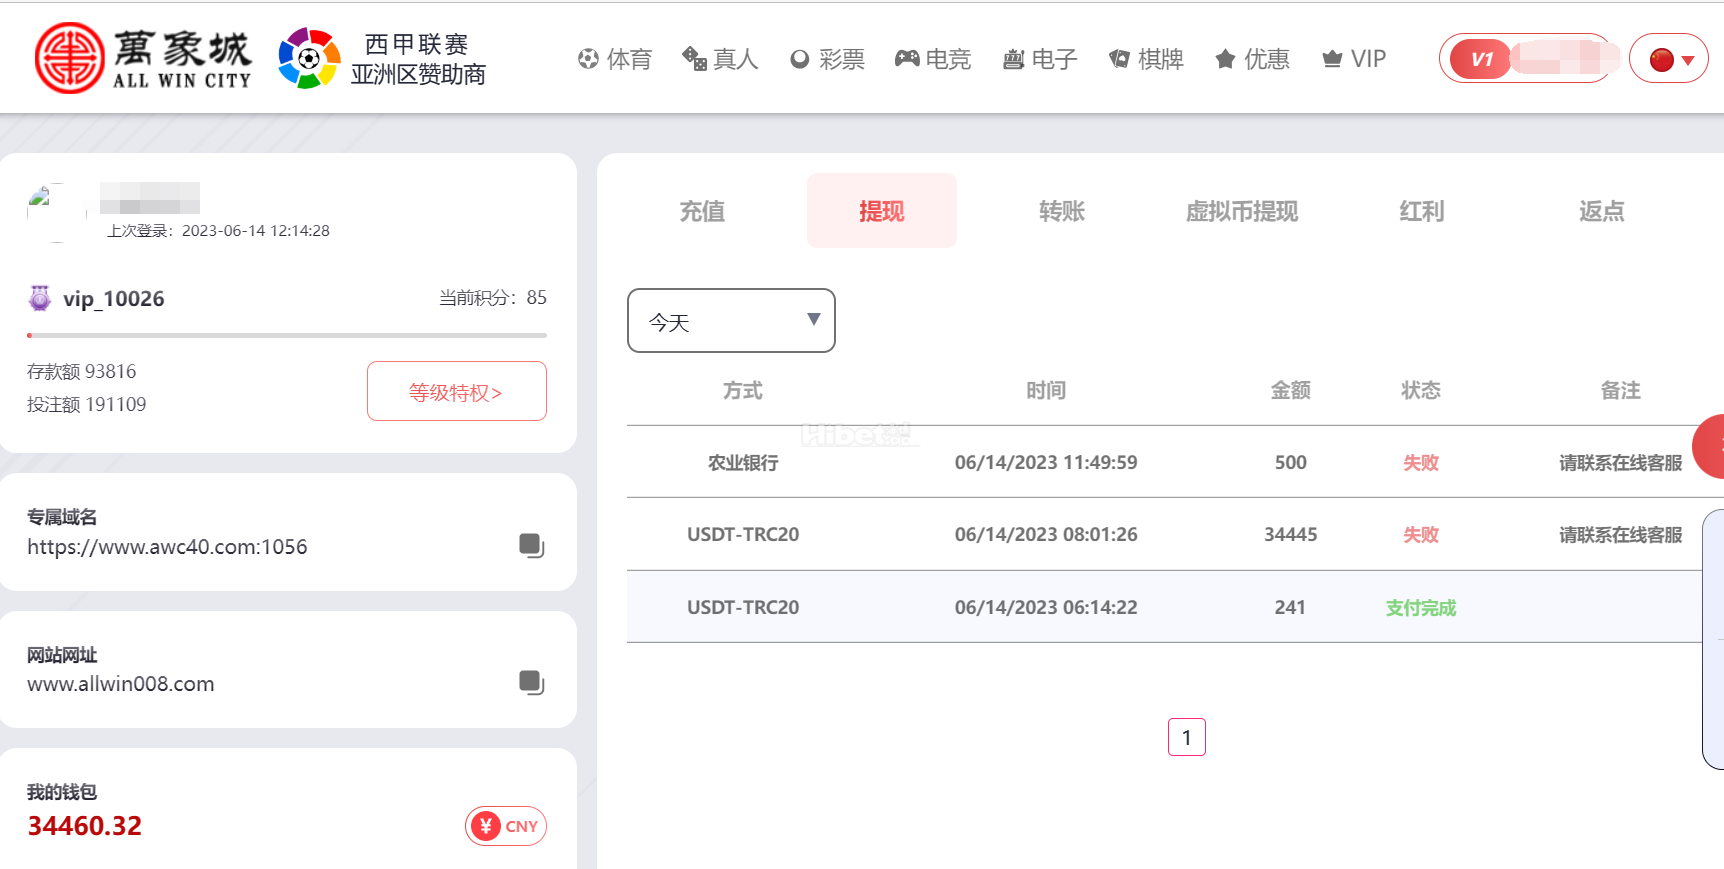The image size is (1724, 869).
Task: Open the 体育 sports menu
Action: (x=615, y=59)
